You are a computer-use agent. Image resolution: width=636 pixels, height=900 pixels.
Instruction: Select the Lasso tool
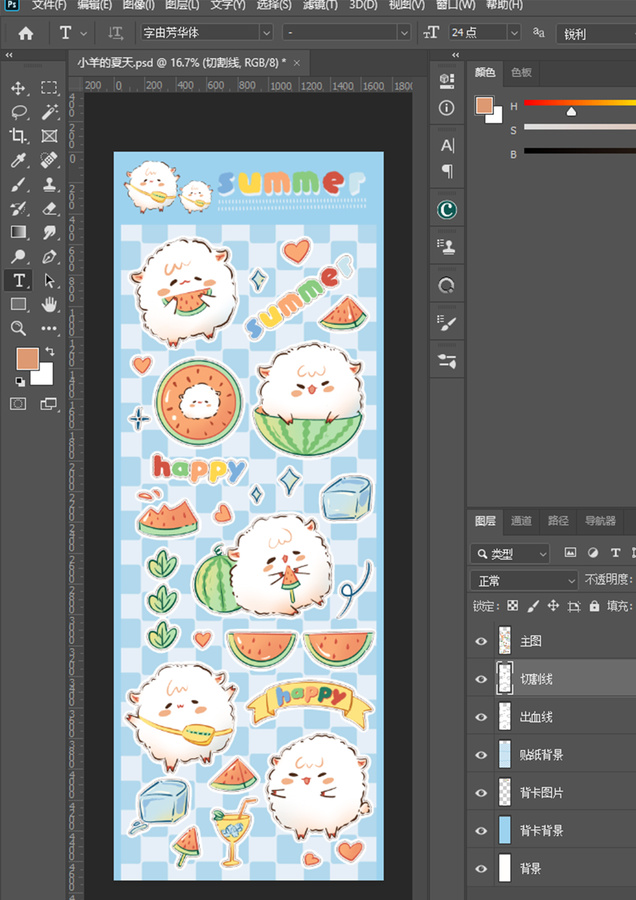point(18,112)
